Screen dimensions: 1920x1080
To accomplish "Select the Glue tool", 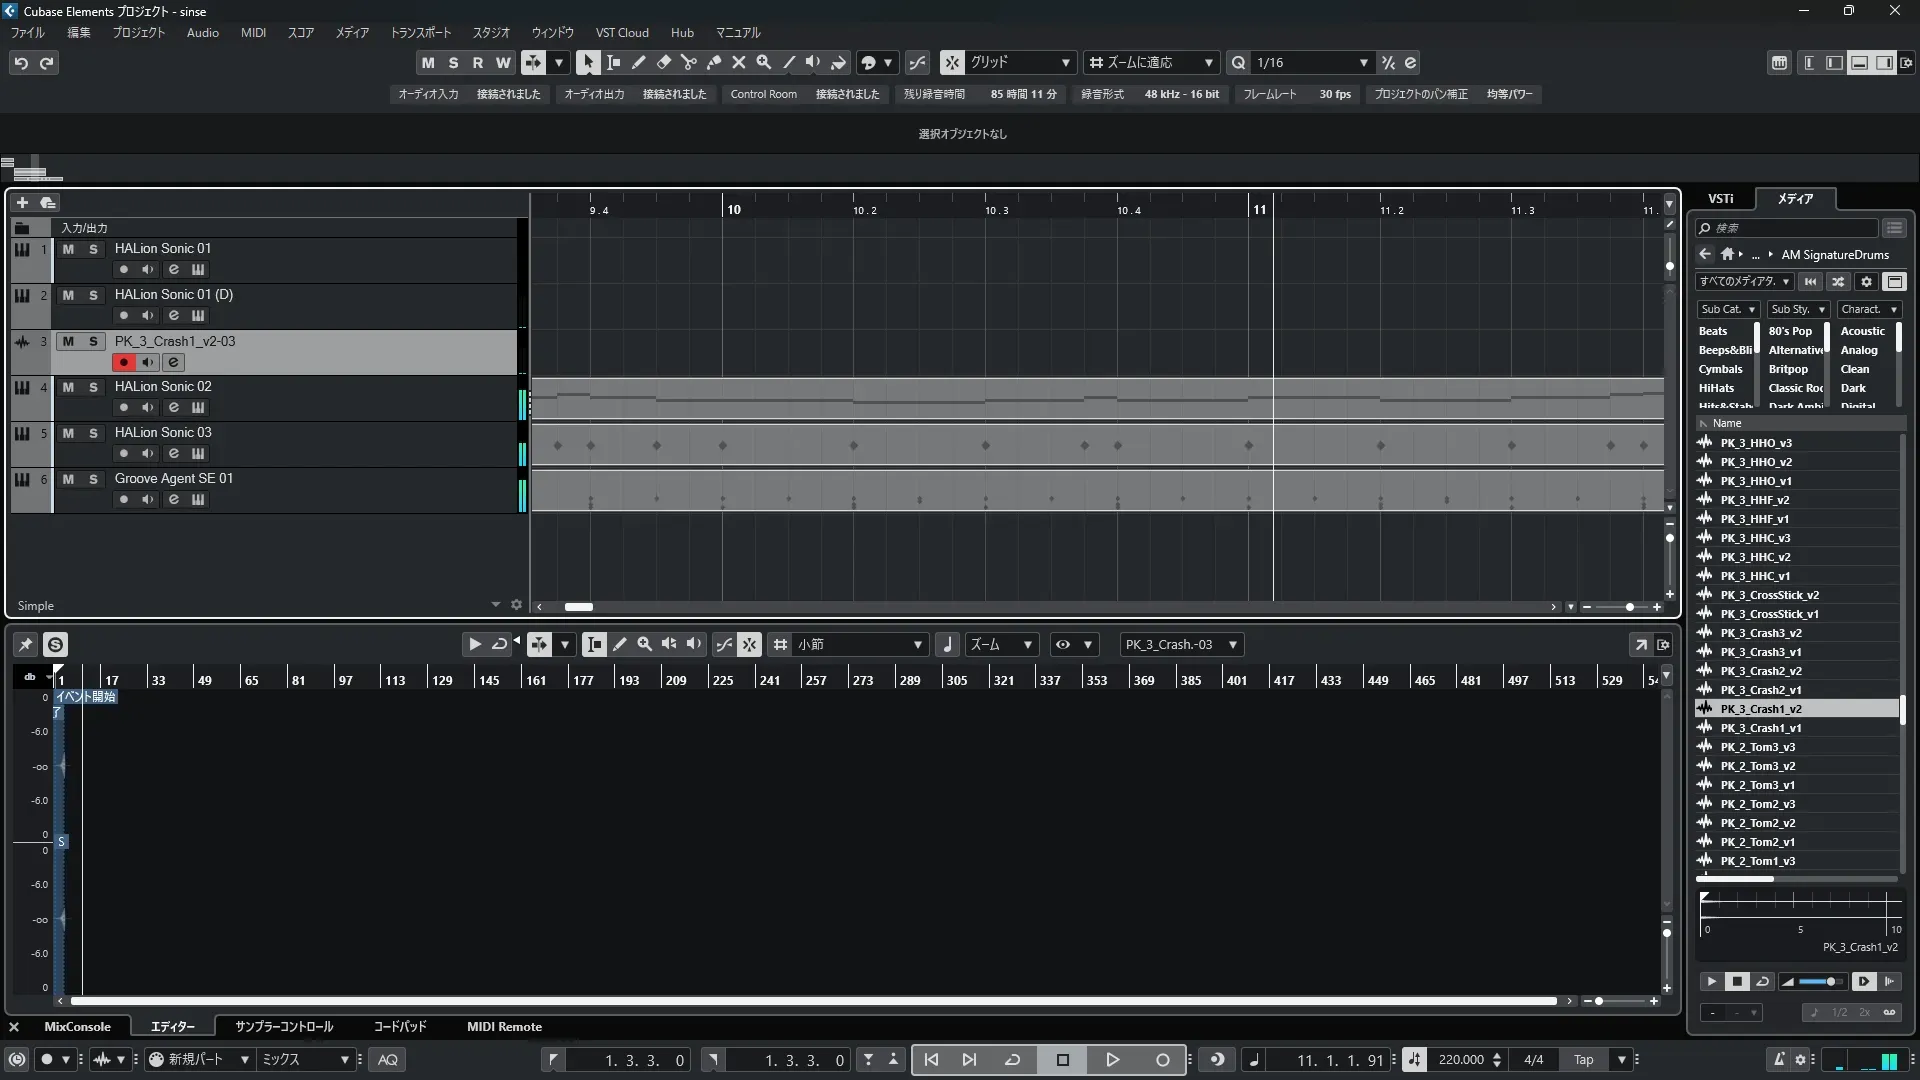I will [x=713, y=62].
